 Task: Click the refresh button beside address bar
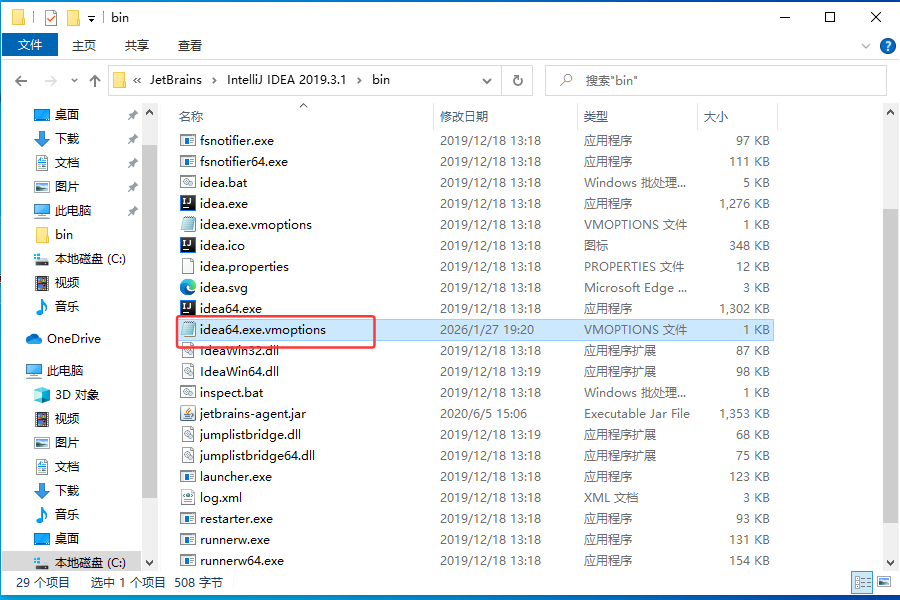click(518, 80)
